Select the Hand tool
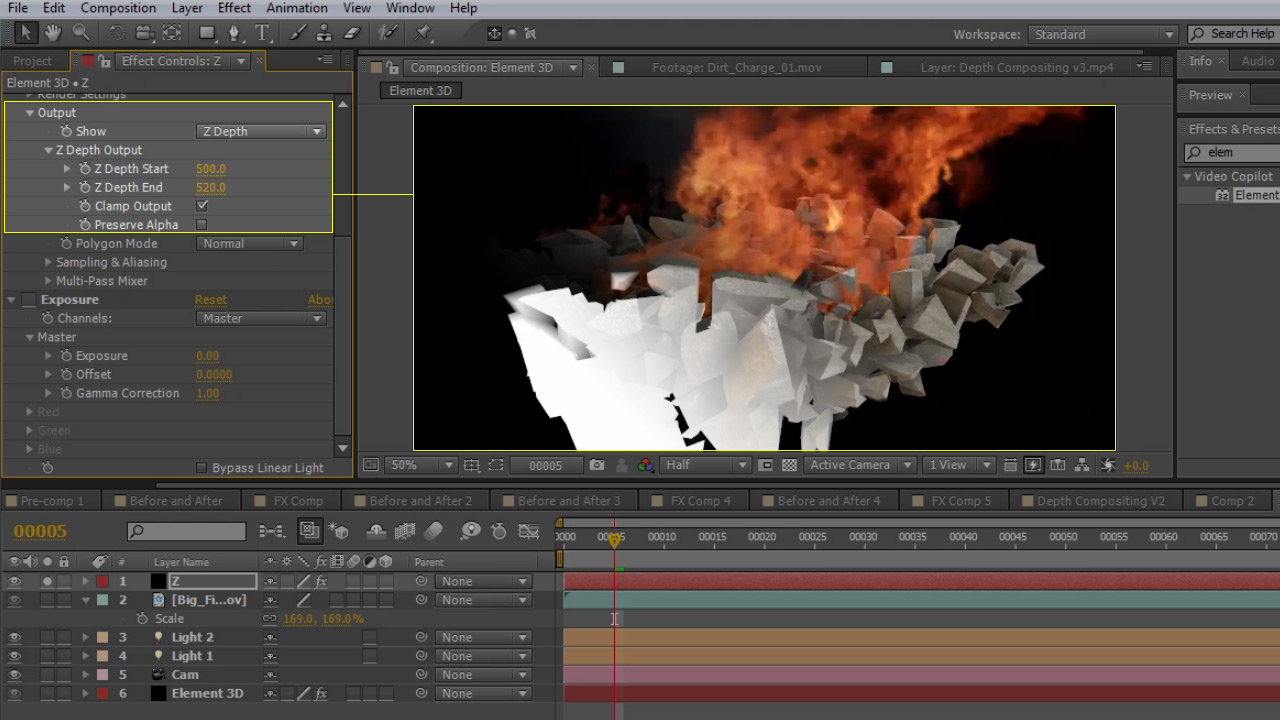Viewport: 1280px width, 720px height. pos(52,33)
